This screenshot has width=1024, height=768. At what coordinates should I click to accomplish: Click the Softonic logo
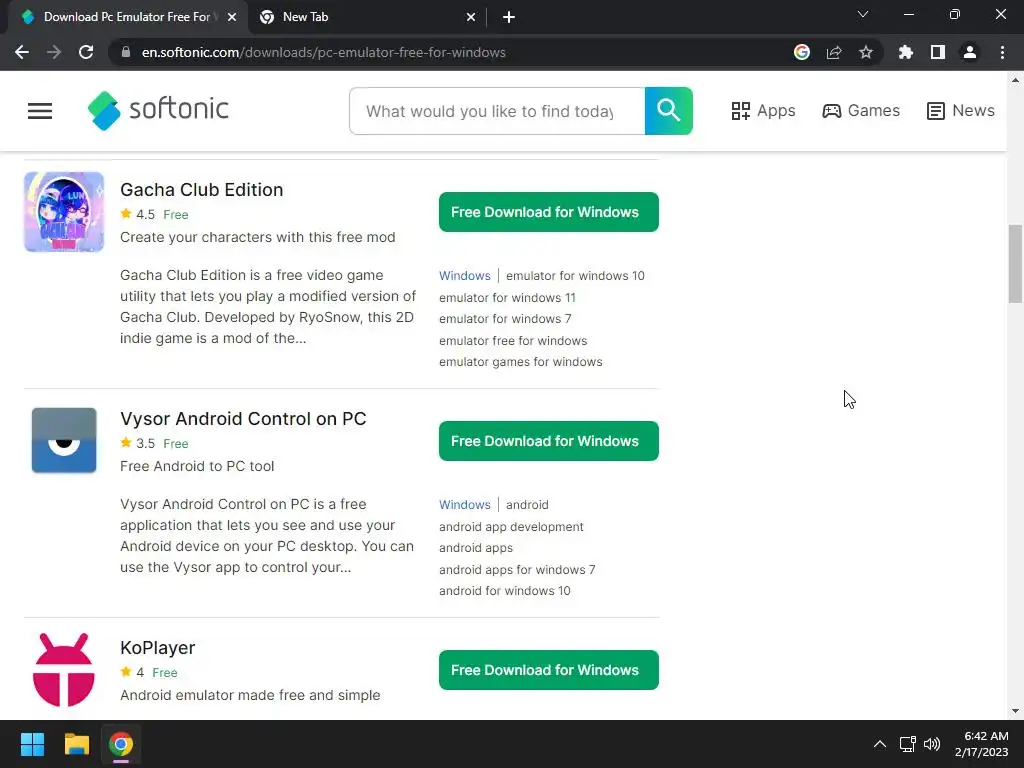[x=158, y=110]
